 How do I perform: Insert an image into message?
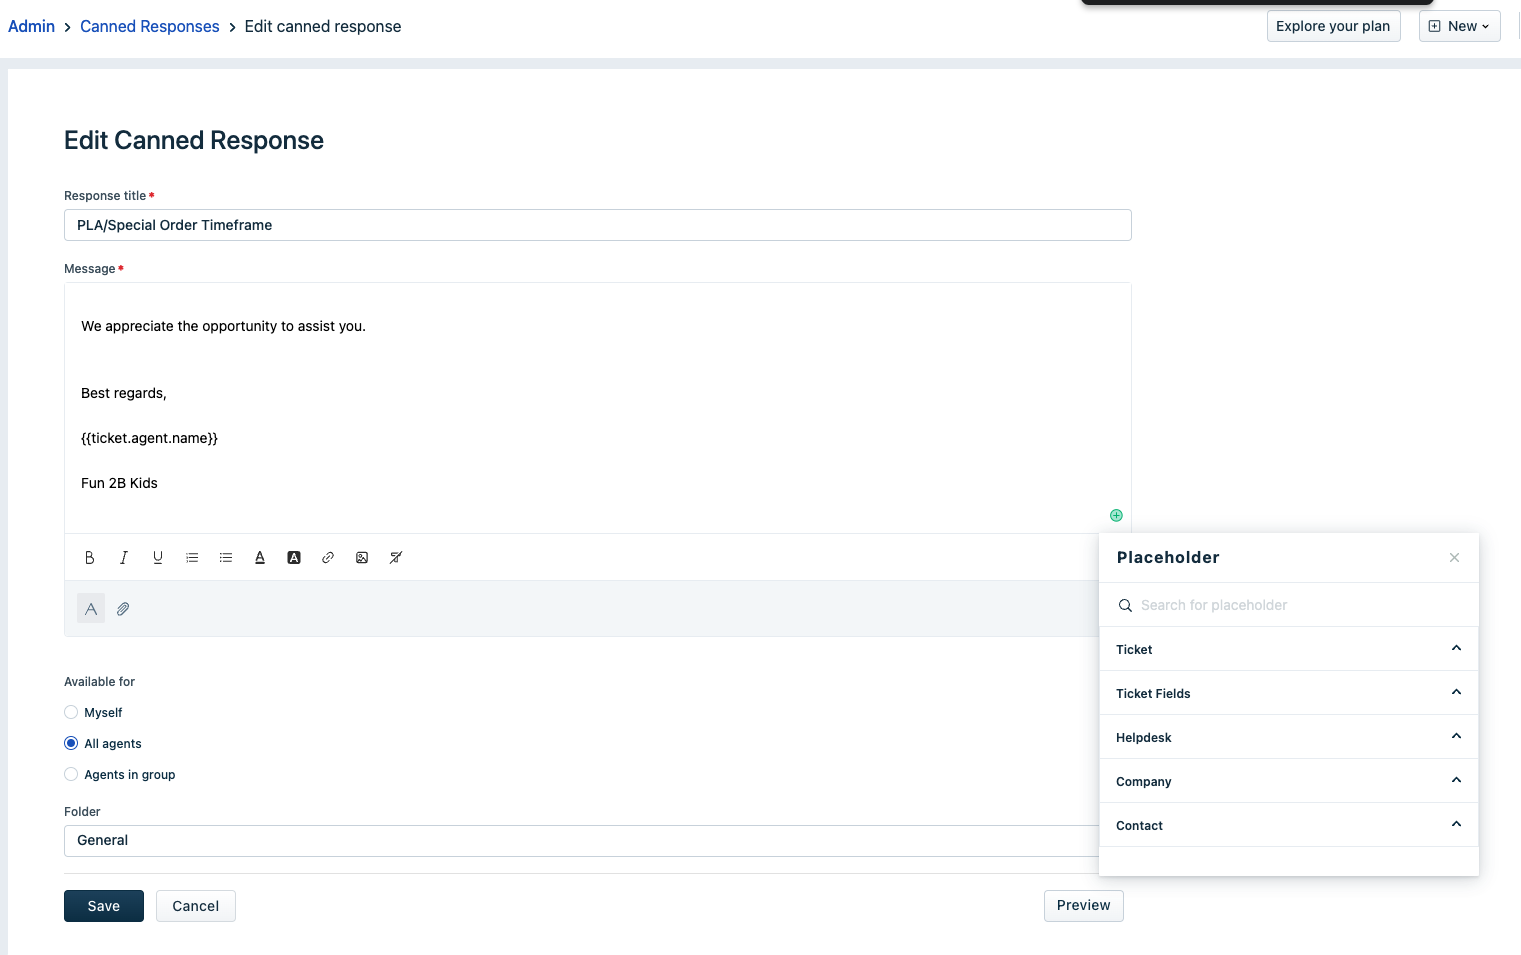pyautogui.click(x=362, y=558)
